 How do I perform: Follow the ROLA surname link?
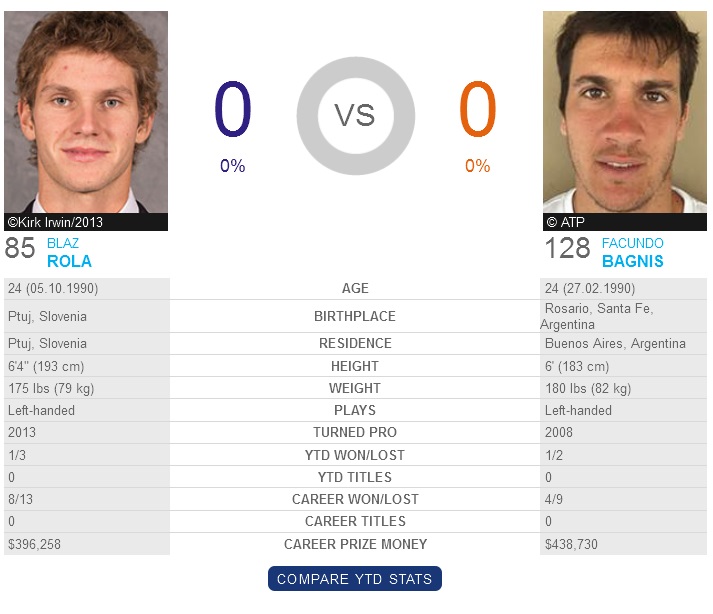pos(69,261)
